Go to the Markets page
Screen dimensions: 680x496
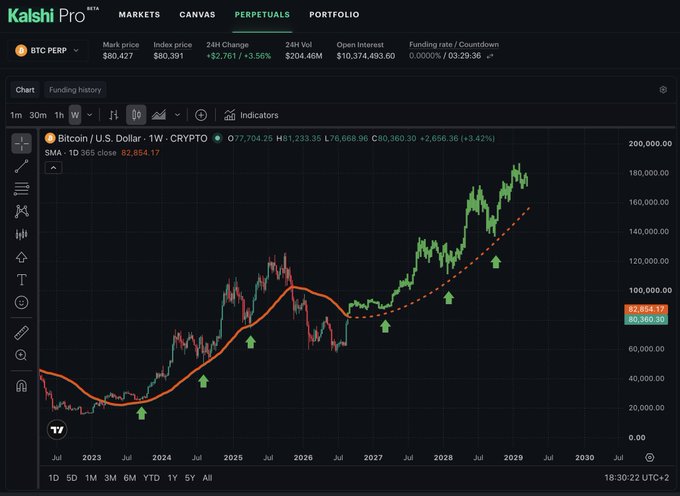coord(139,14)
